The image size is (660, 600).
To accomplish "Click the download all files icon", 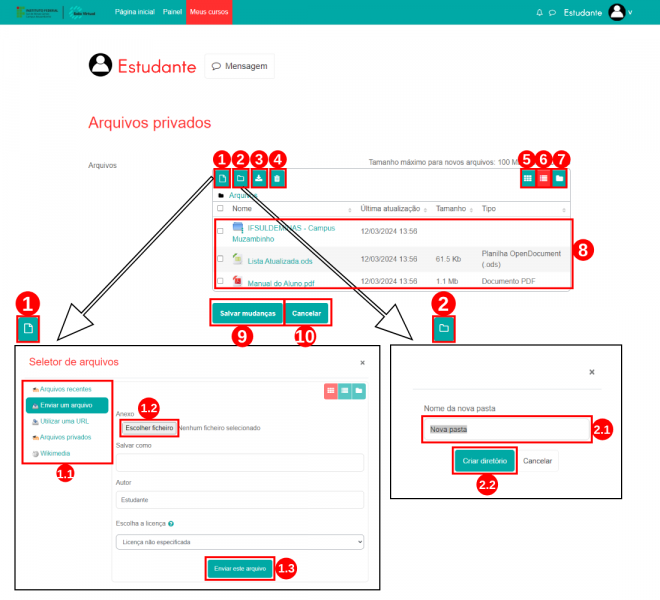I will click(259, 179).
